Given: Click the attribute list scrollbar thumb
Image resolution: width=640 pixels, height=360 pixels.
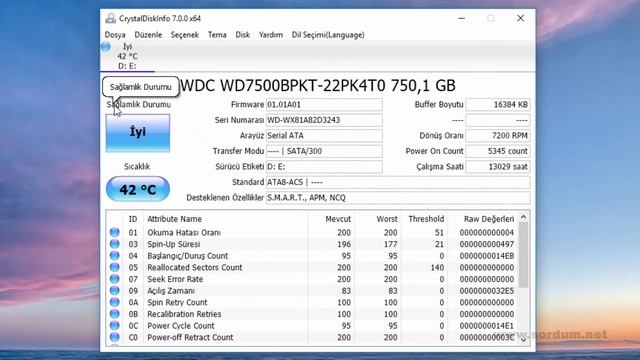Looking at the screenshot, I should point(524,255).
